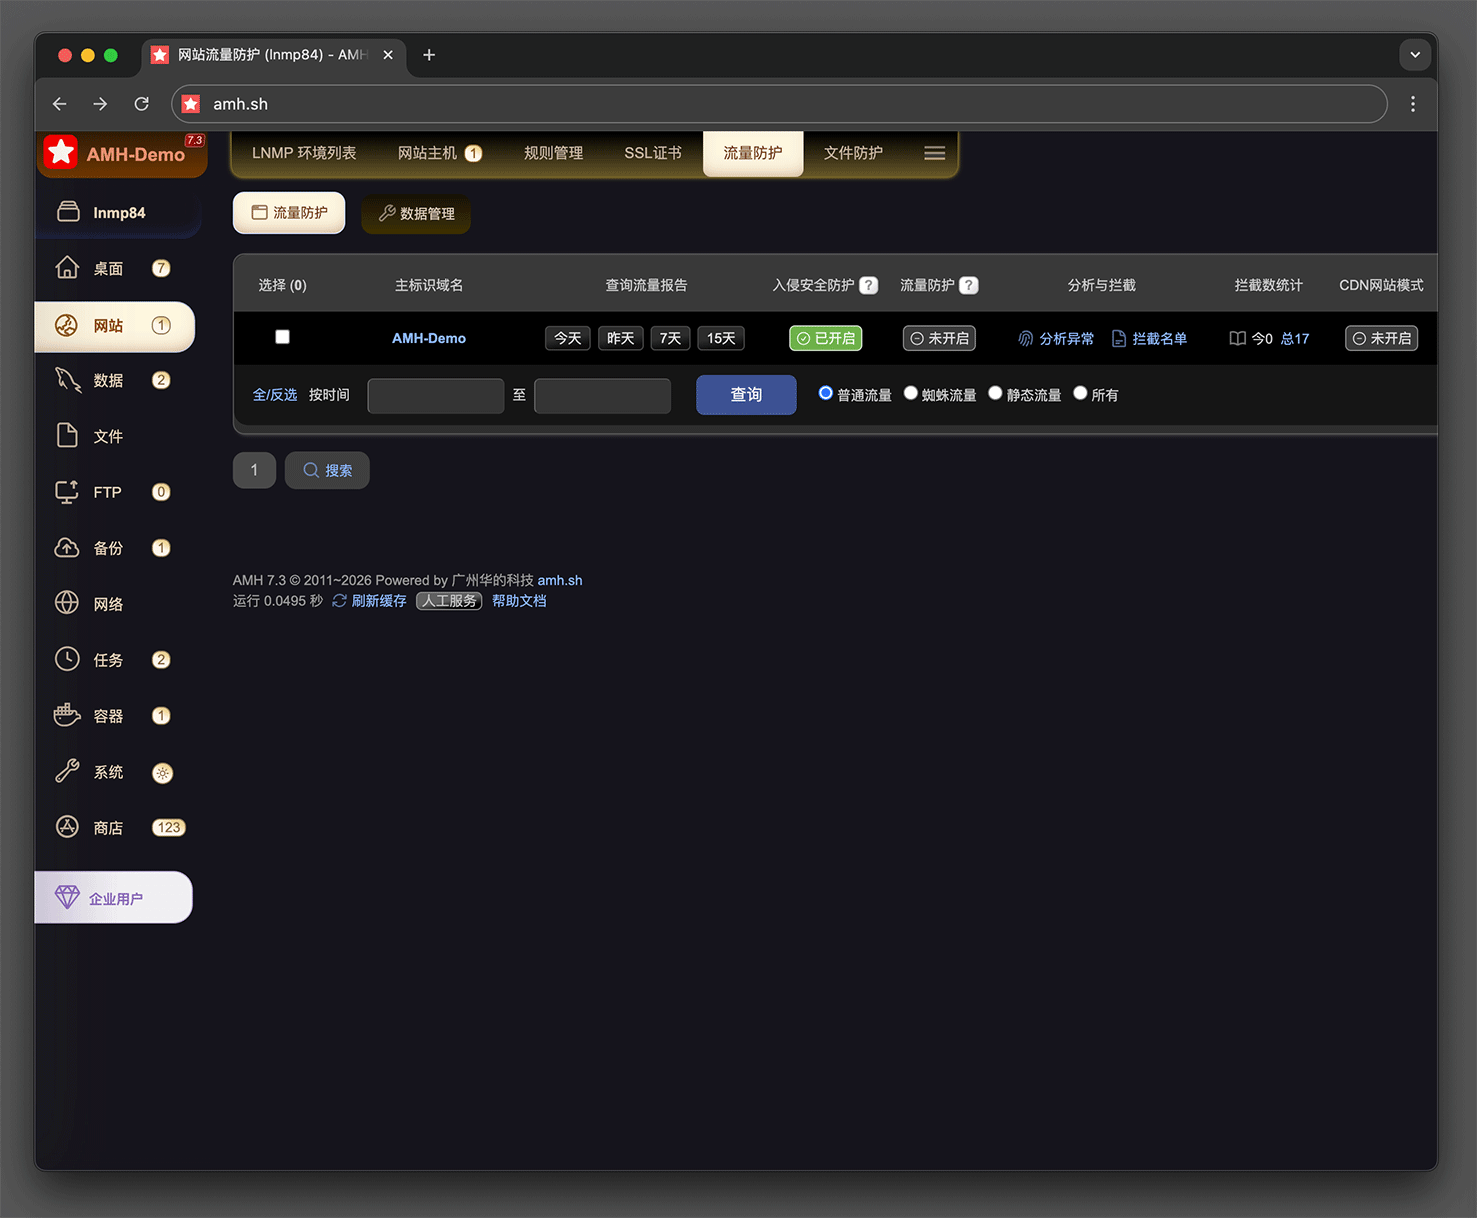
Task: Click the 文件 file icon in sidebar
Action: pos(67,436)
